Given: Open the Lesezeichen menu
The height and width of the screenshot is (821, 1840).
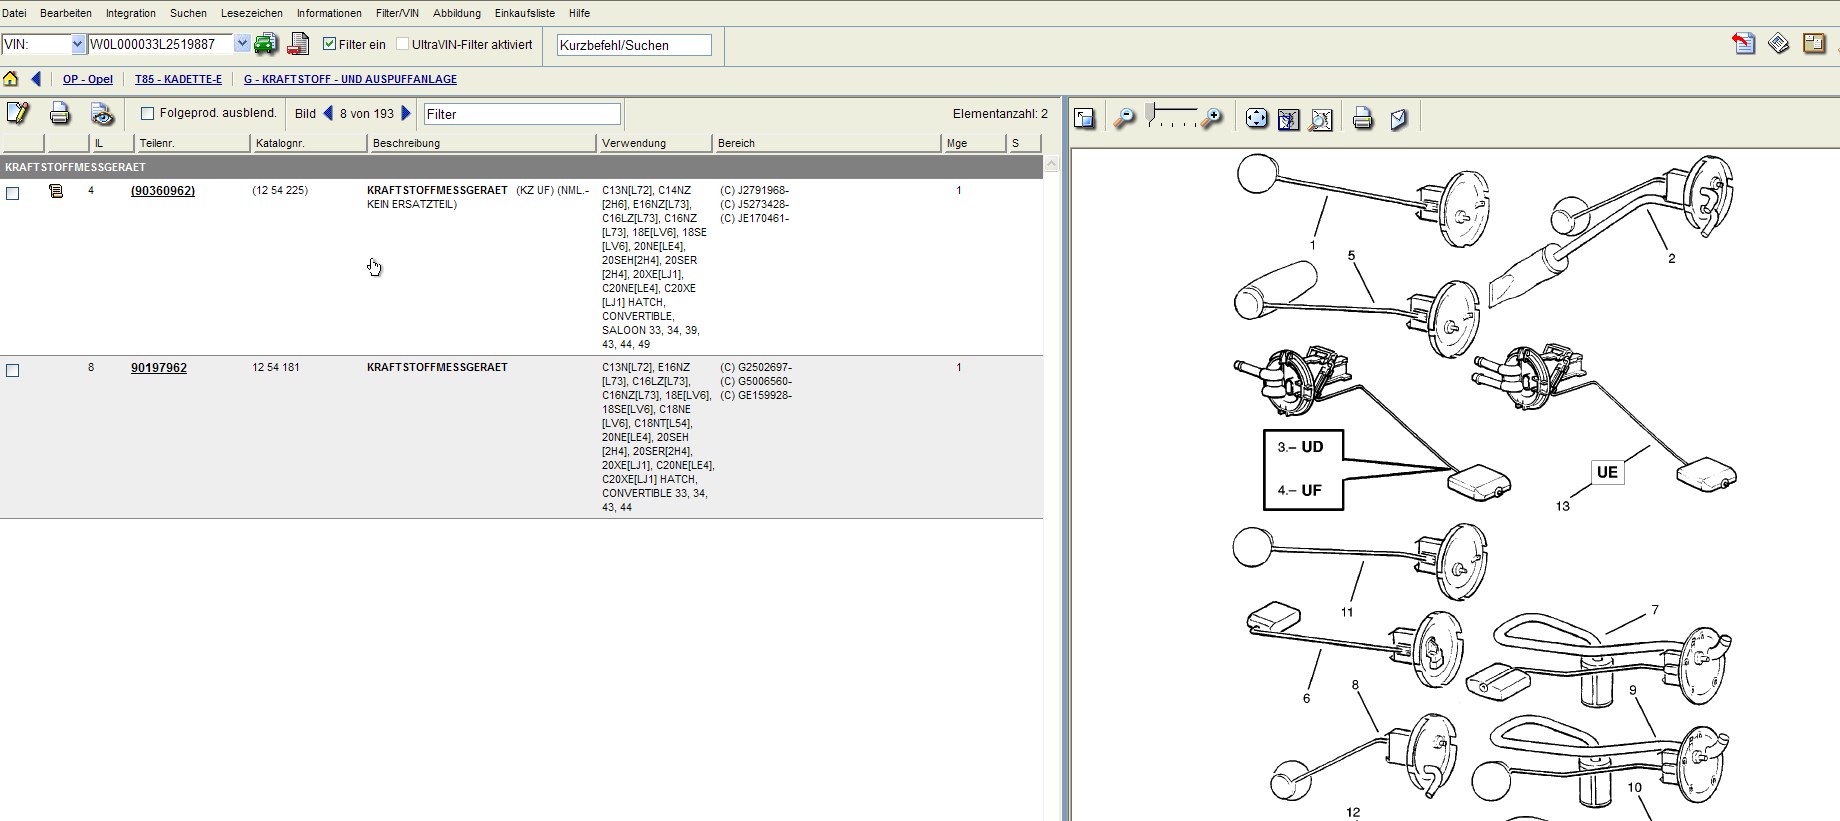Looking at the screenshot, I should pyautogui.click(x=251, y=13).
